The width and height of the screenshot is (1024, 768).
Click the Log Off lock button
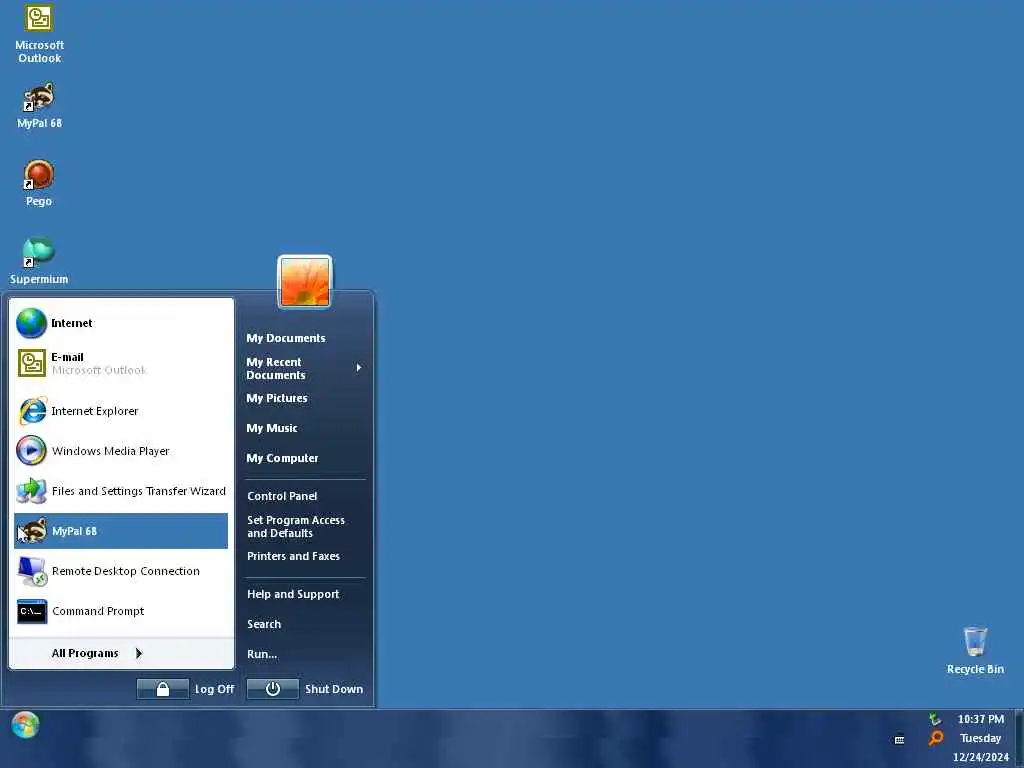[x=163, y=689]
